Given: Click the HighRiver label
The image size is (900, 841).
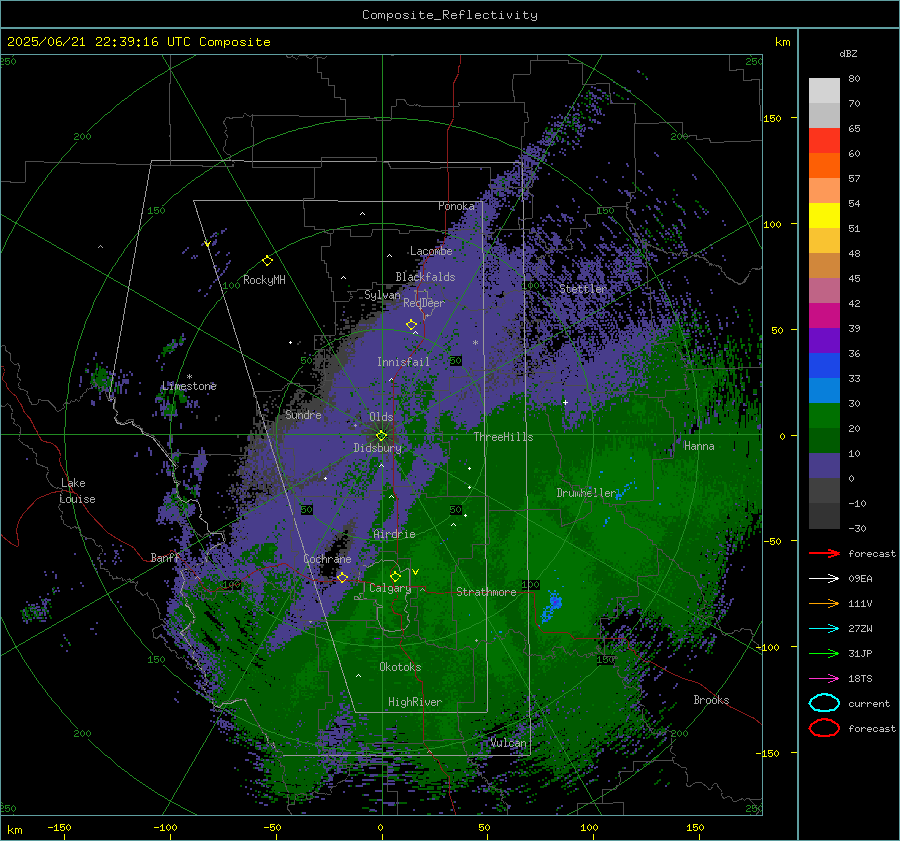Looking at the screenshot, I should [415, 702].
